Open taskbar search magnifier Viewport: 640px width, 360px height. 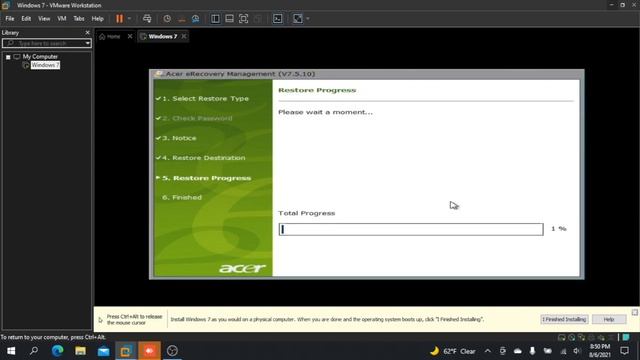(x=34, y=351)
